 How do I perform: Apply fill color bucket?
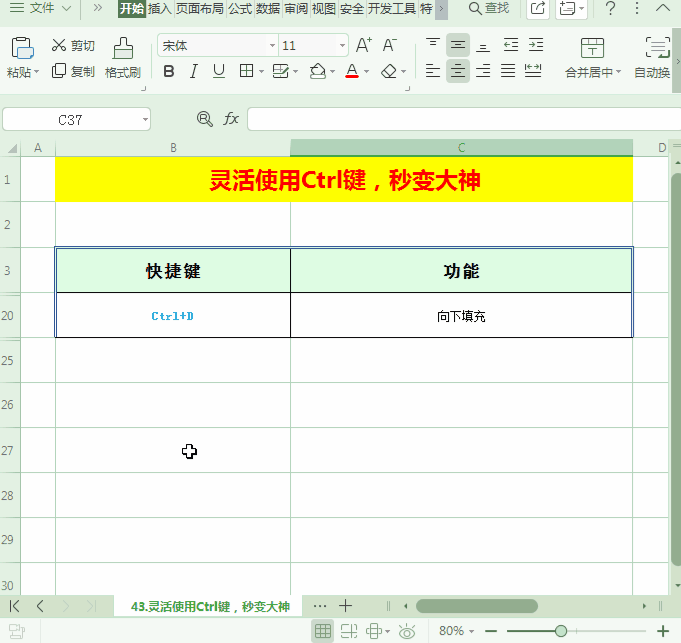318,71
